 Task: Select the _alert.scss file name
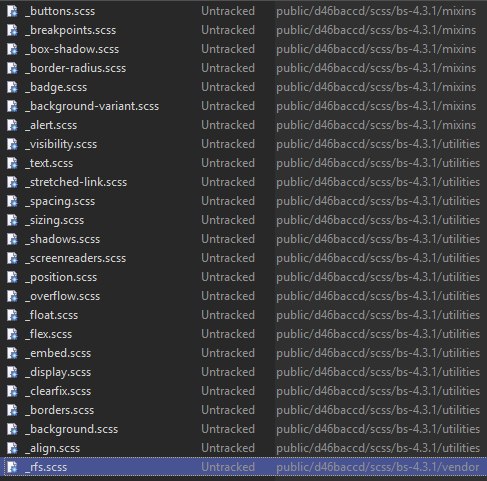51,125
